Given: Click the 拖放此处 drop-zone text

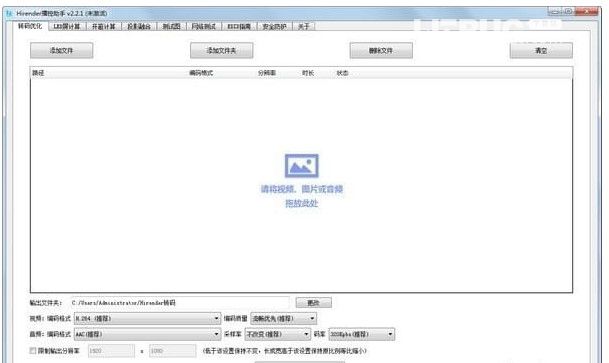Looking at the screenshot, I should [x=301, y=203].
